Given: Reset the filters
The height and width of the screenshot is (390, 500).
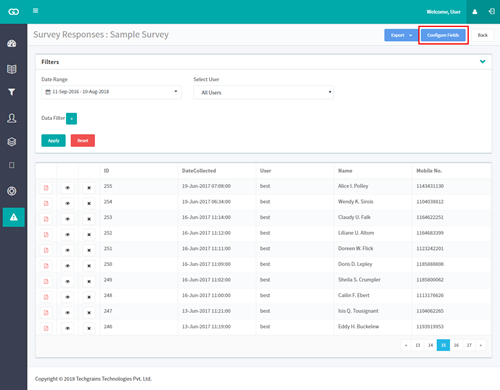Looking at the screenshot, I should point(83,140).
